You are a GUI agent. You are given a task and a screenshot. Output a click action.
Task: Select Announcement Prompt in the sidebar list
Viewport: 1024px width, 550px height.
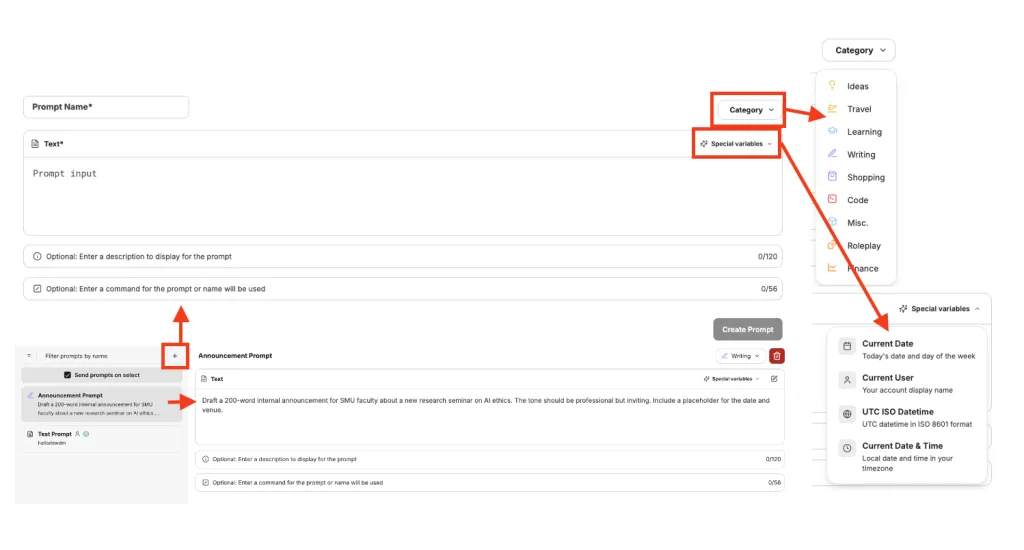click(101, 404)
